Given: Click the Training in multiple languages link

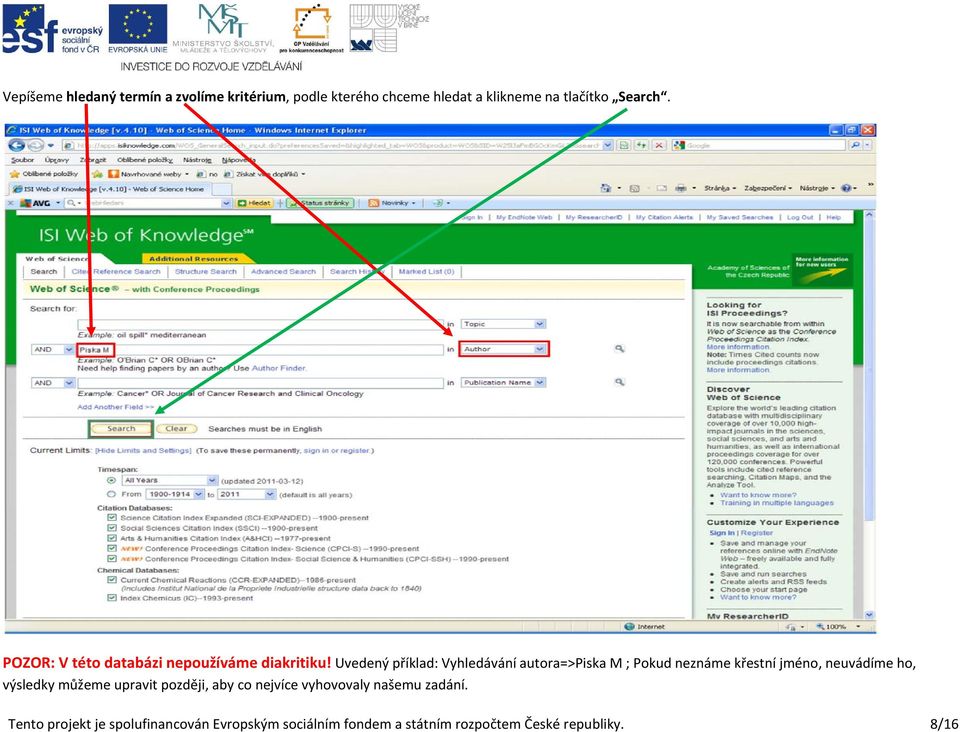Looking at the screenshot, I should (x=776, y=502).
